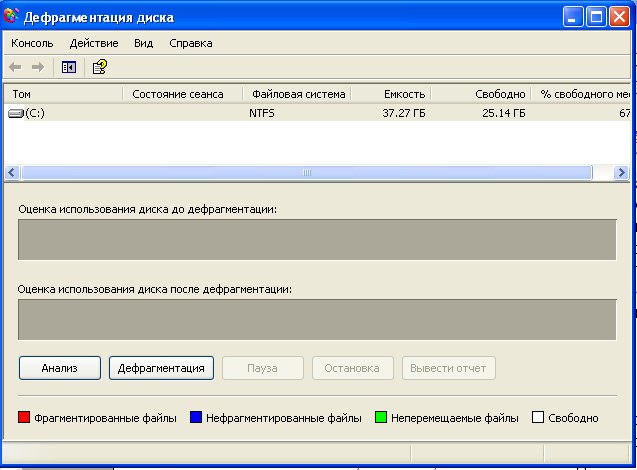Click the Фрагментированные файлы legend text
637x470 pixels.
pos(105,418)
